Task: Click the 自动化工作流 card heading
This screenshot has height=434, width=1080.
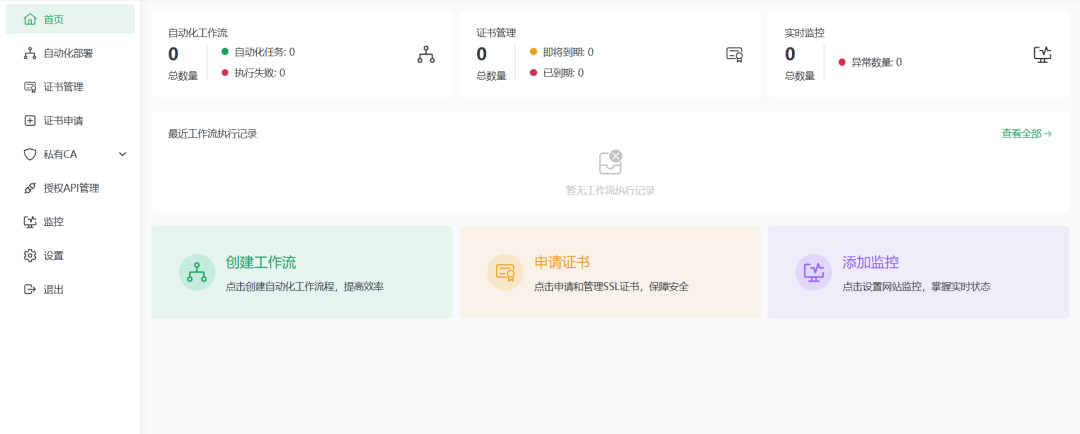Action: (x=198, y=32)
